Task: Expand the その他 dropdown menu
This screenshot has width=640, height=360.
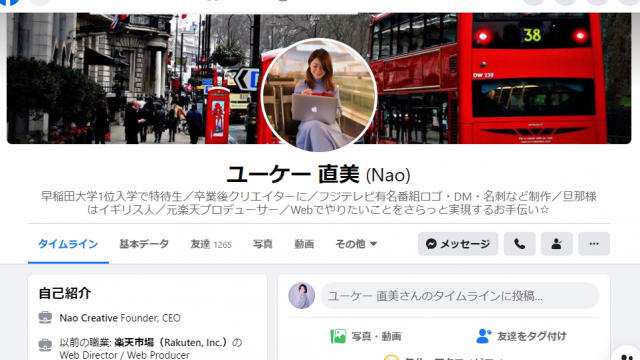Action: click(x=356, y=244)
